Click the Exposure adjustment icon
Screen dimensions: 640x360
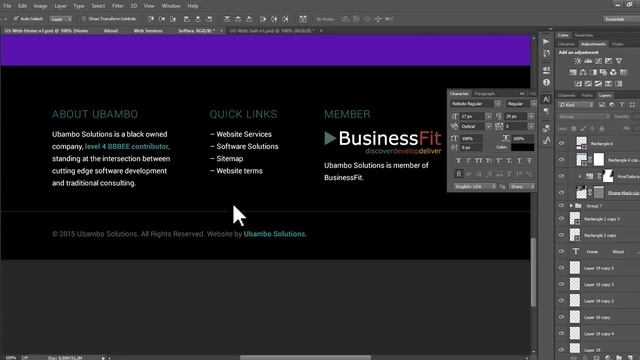coord(609,61)
